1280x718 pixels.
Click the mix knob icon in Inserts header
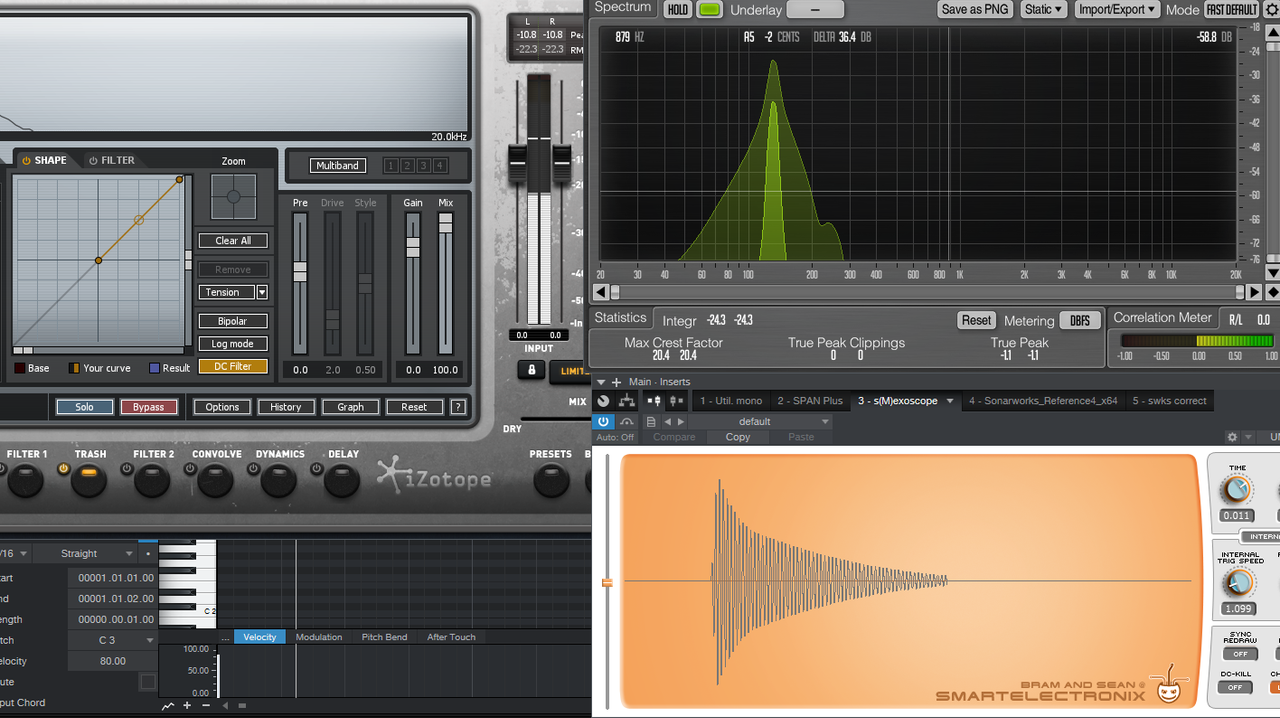point(603,401)
